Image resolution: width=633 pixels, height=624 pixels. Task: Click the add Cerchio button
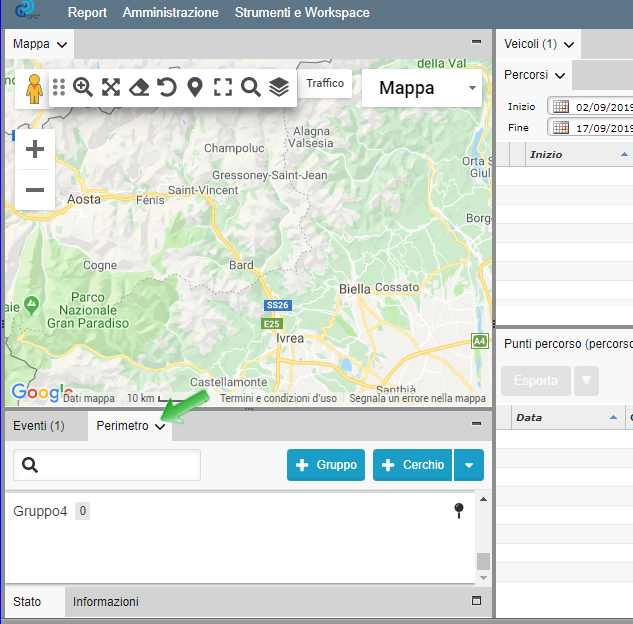(x=412, y=465)
